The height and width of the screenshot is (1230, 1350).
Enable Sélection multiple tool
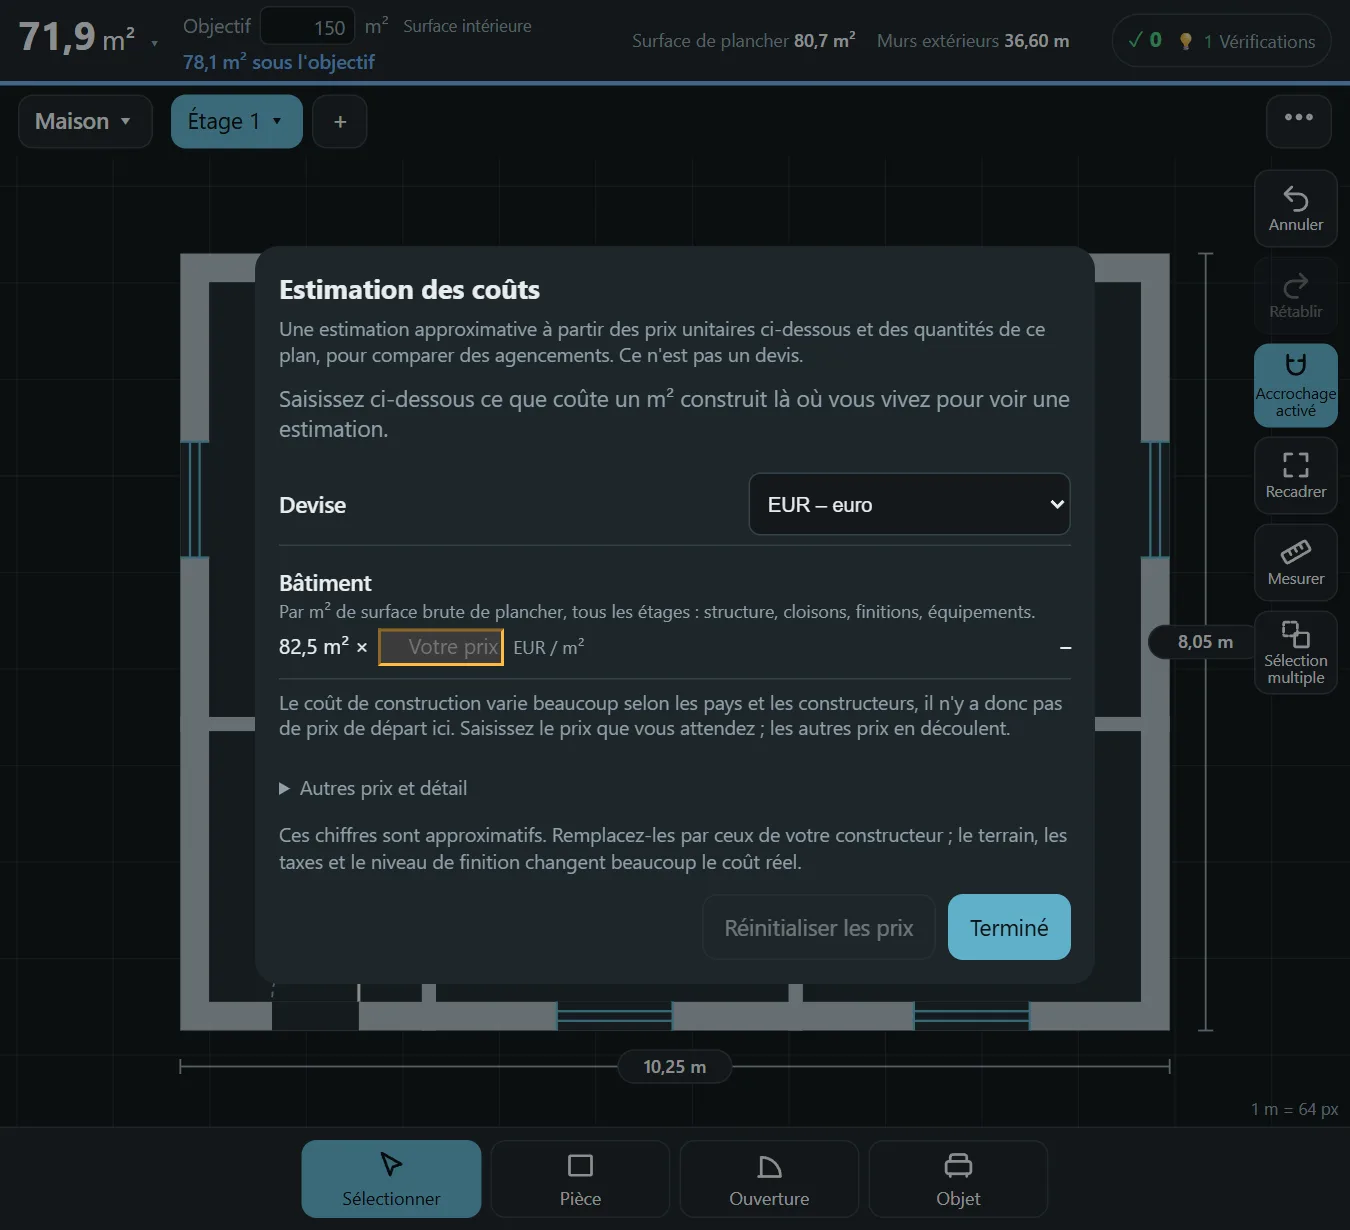point(1295,652)
